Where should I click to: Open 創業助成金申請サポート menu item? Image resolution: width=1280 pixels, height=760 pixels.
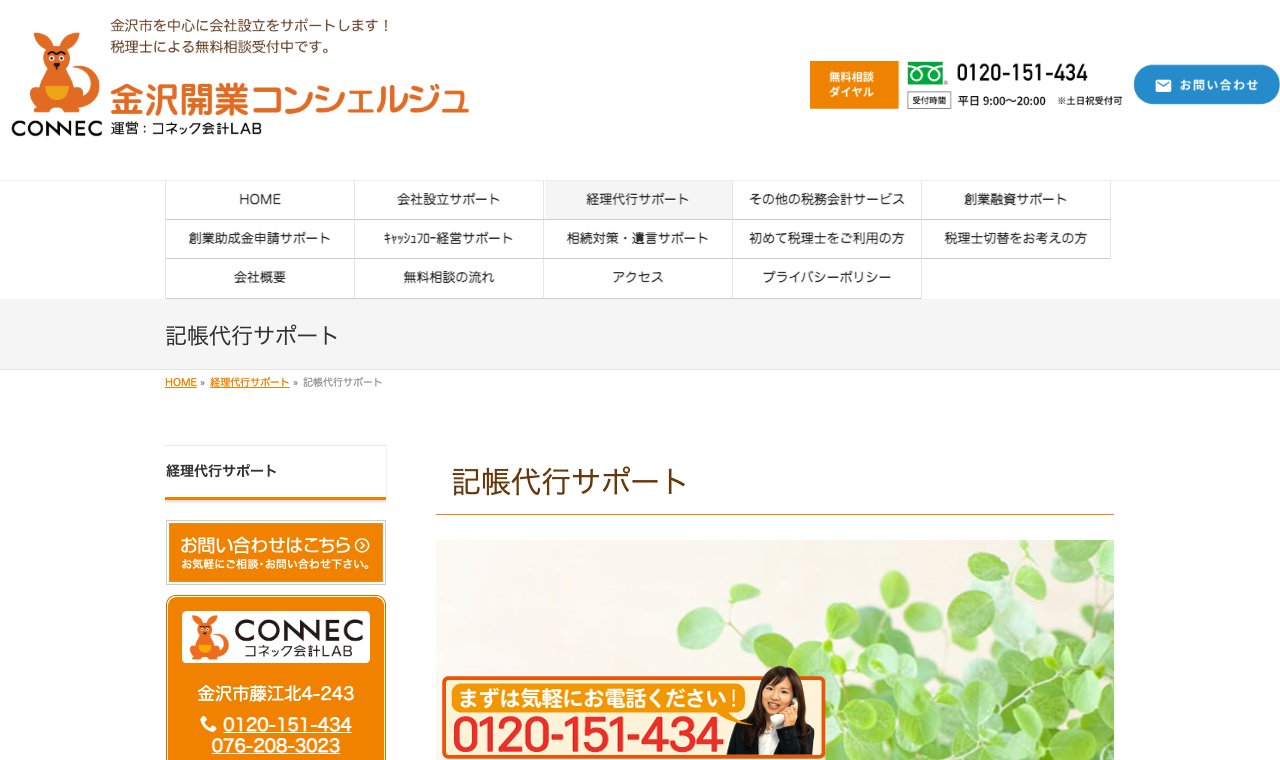[260, 239]
